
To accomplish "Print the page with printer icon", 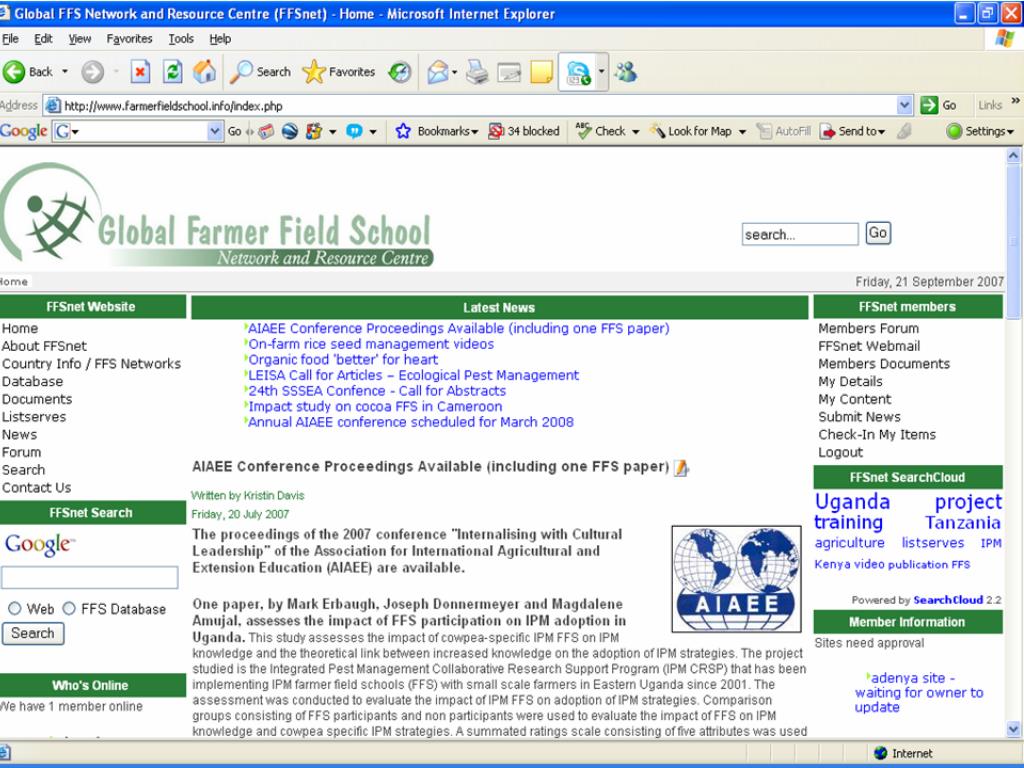I will (477, 72).
